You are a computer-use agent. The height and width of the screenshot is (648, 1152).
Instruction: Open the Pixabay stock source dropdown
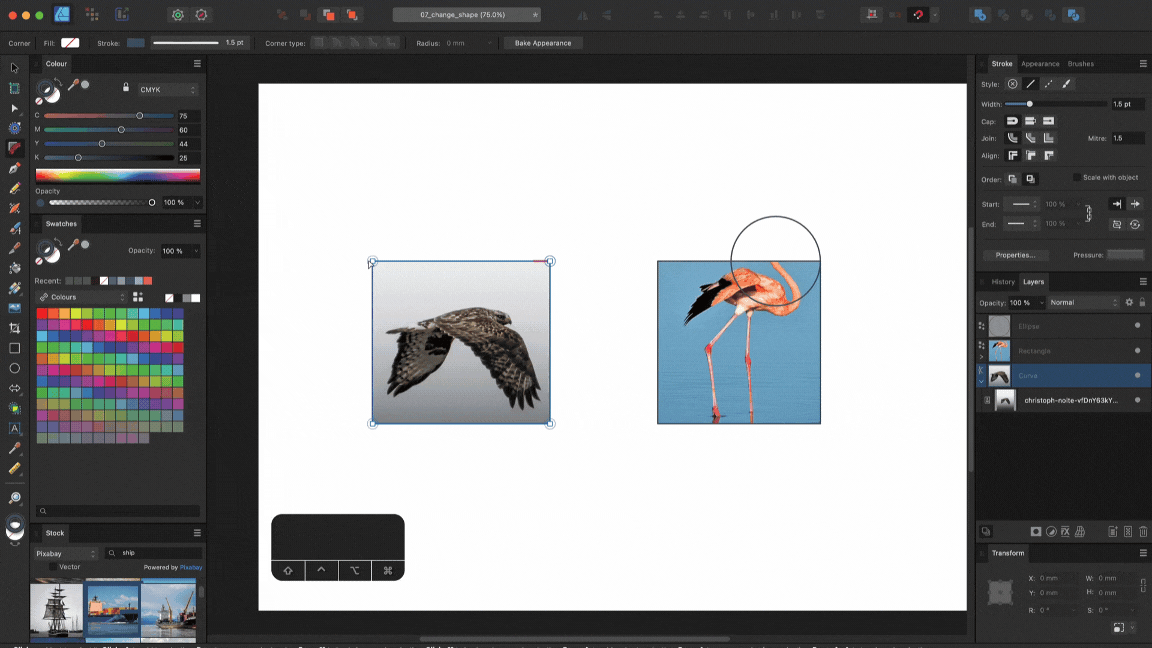point(65,553)
